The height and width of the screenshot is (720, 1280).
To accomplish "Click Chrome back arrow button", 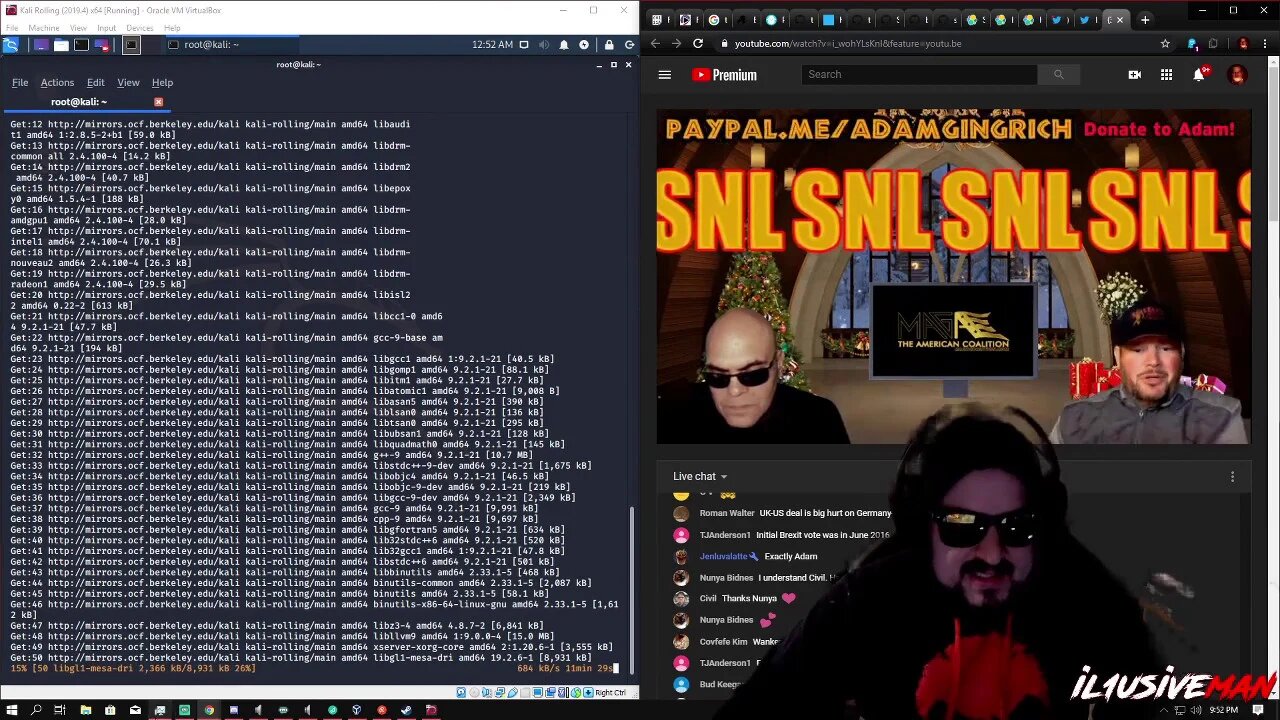I will point(655,44).
